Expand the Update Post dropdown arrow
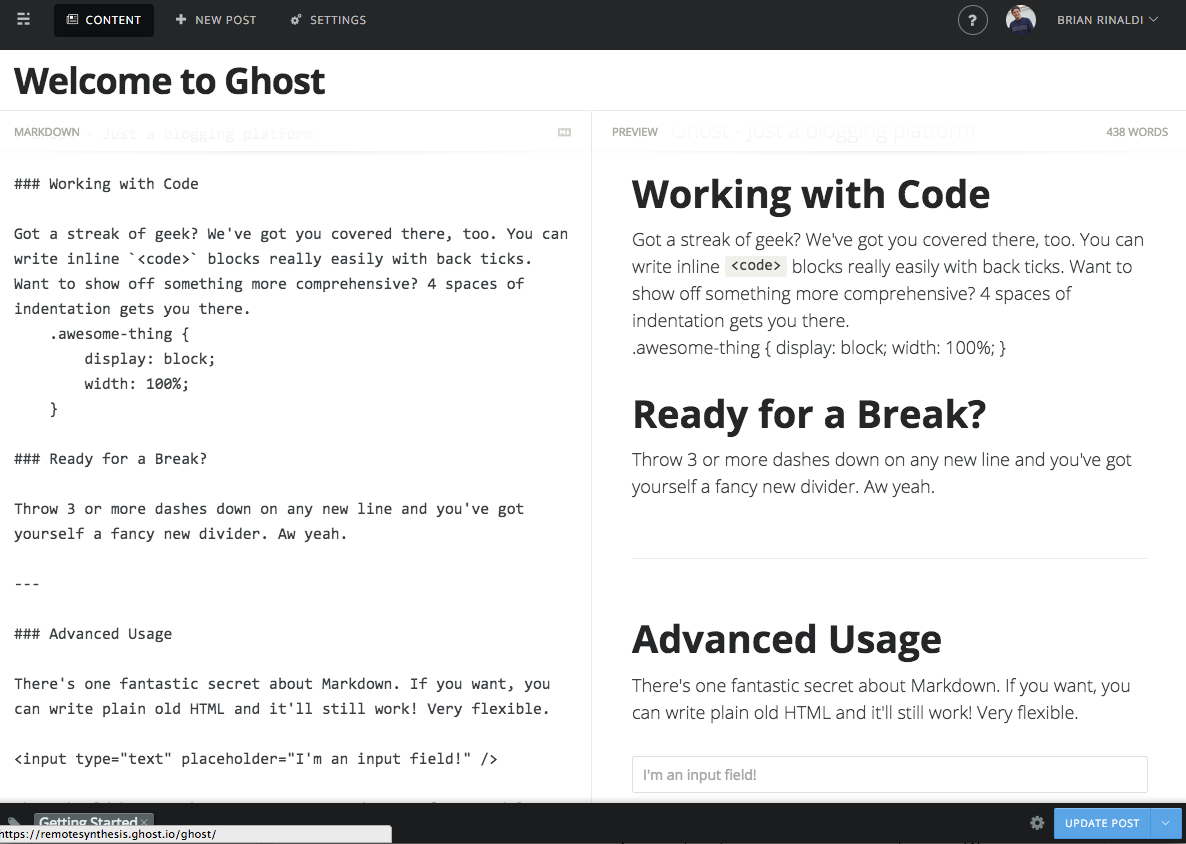1186x844 pixels. (x=1165, y=824)
